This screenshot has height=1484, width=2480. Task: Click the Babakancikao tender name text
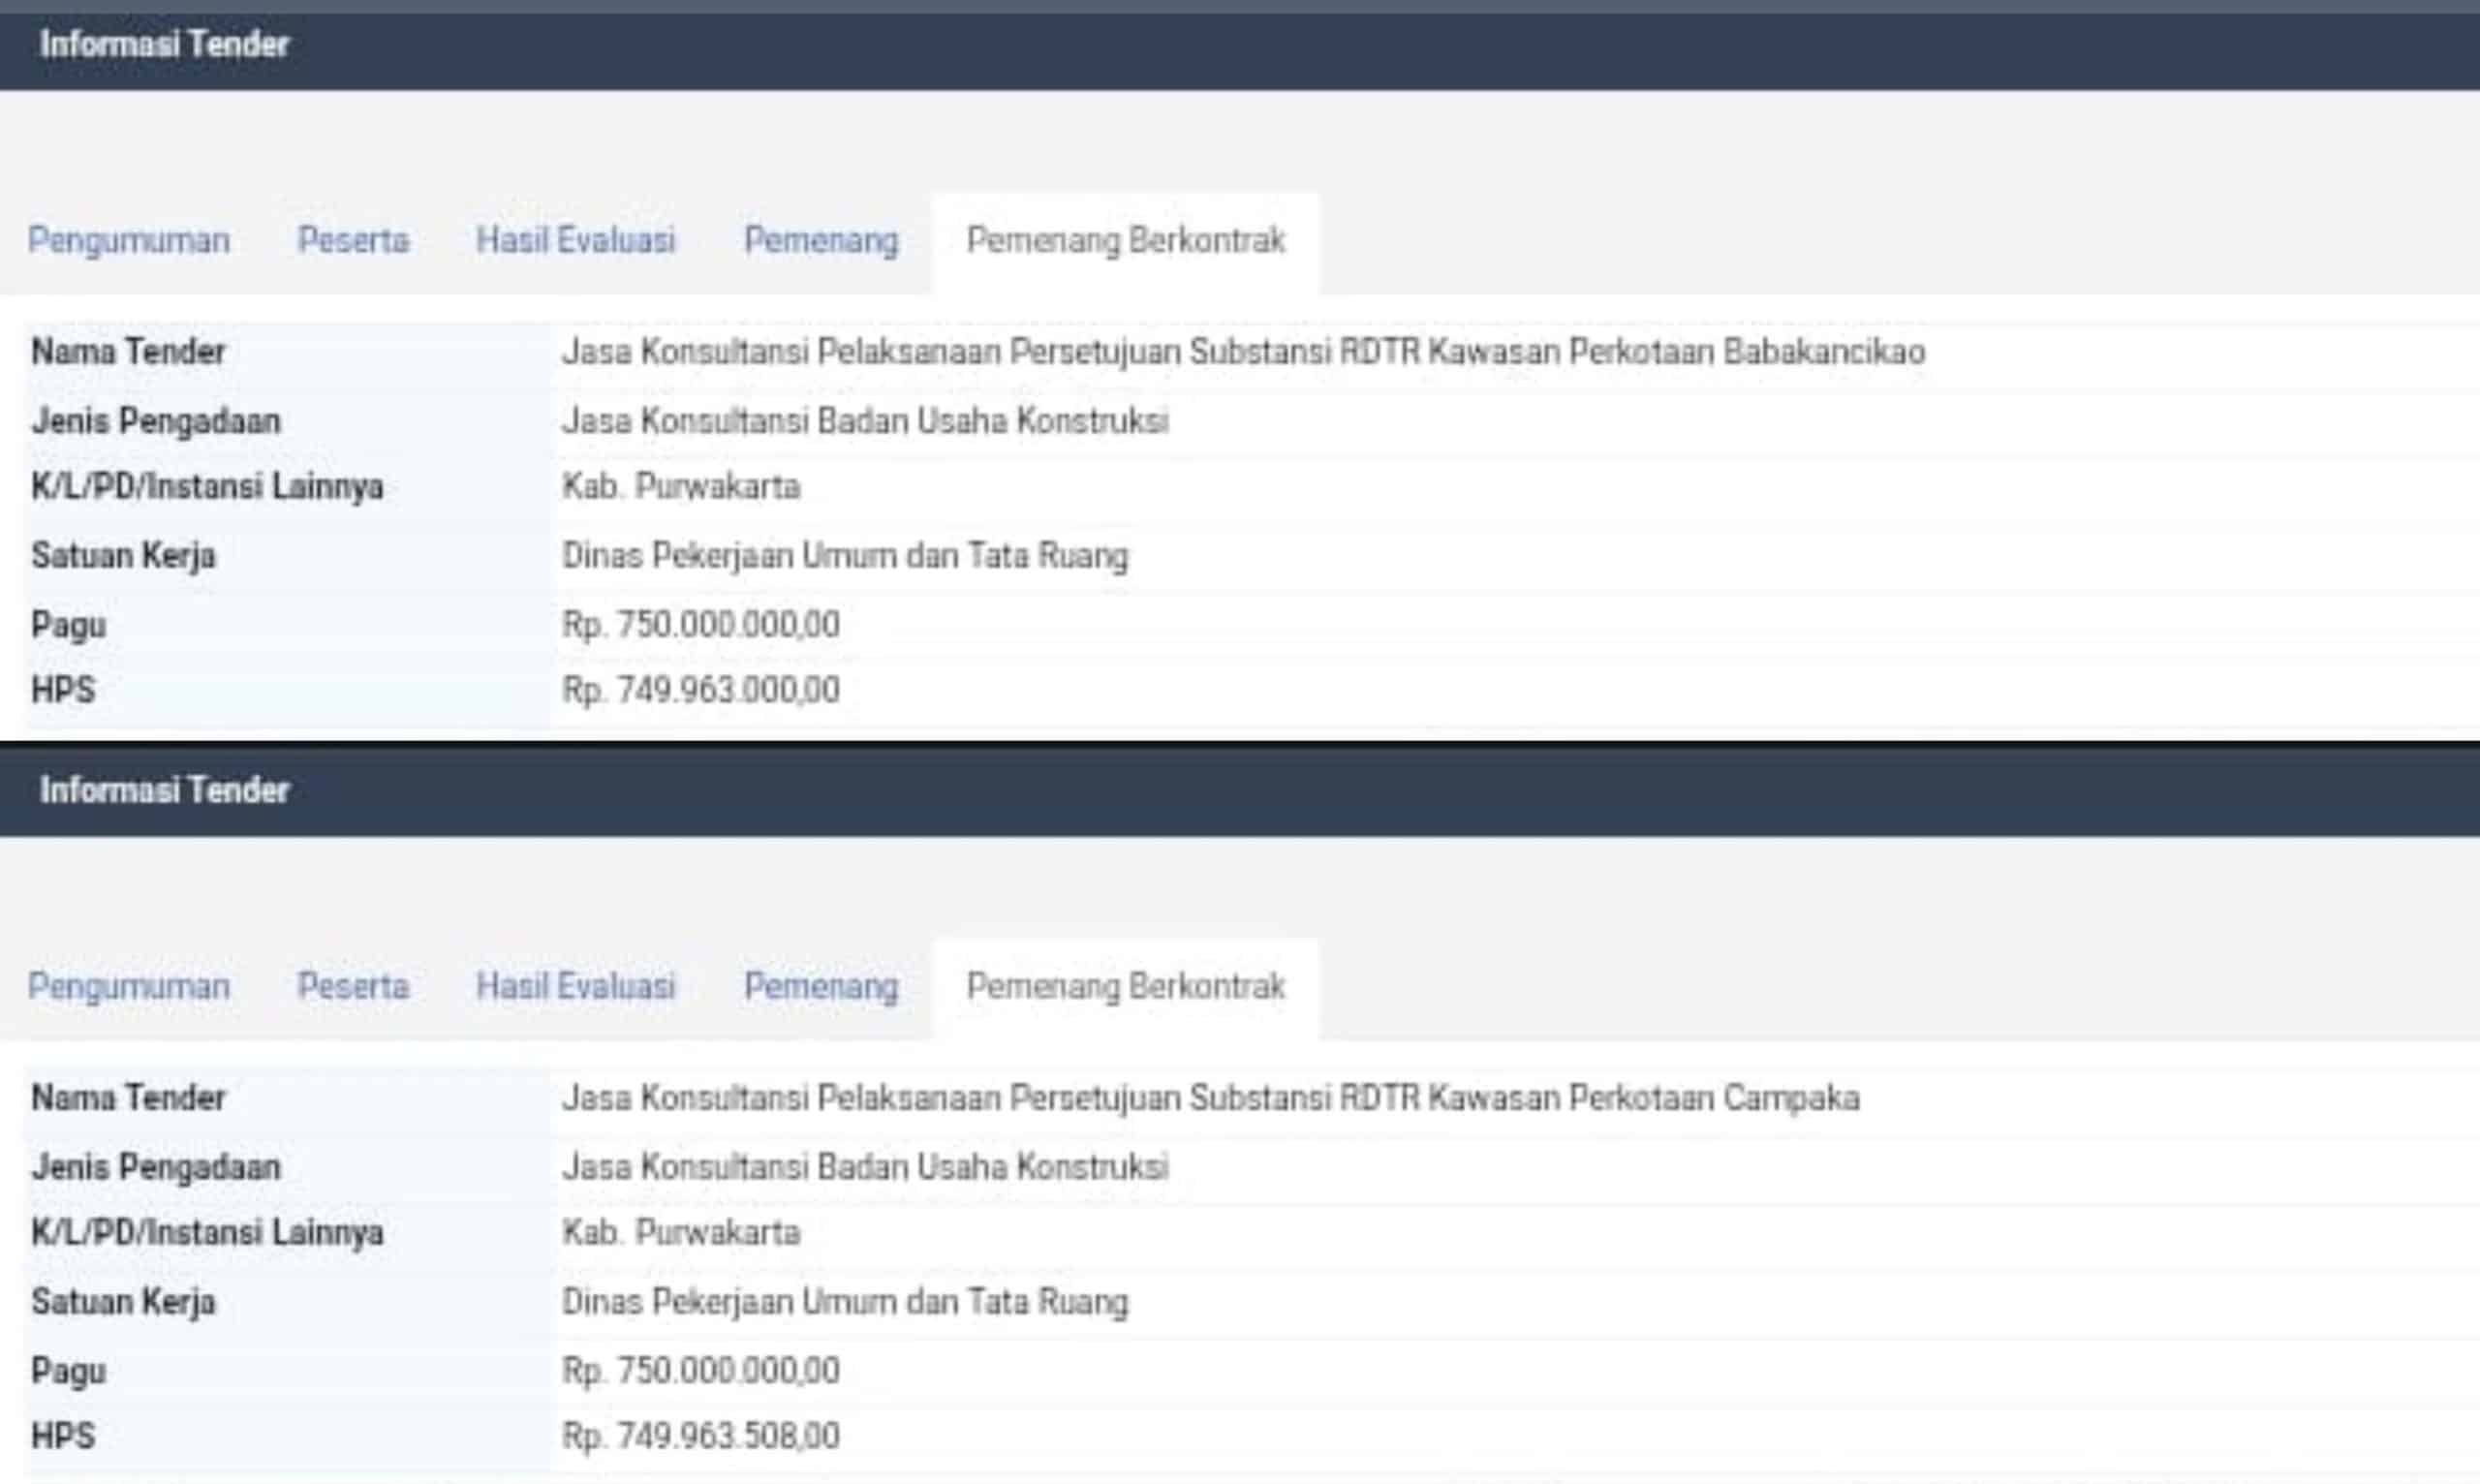(x=1243, y=352)
